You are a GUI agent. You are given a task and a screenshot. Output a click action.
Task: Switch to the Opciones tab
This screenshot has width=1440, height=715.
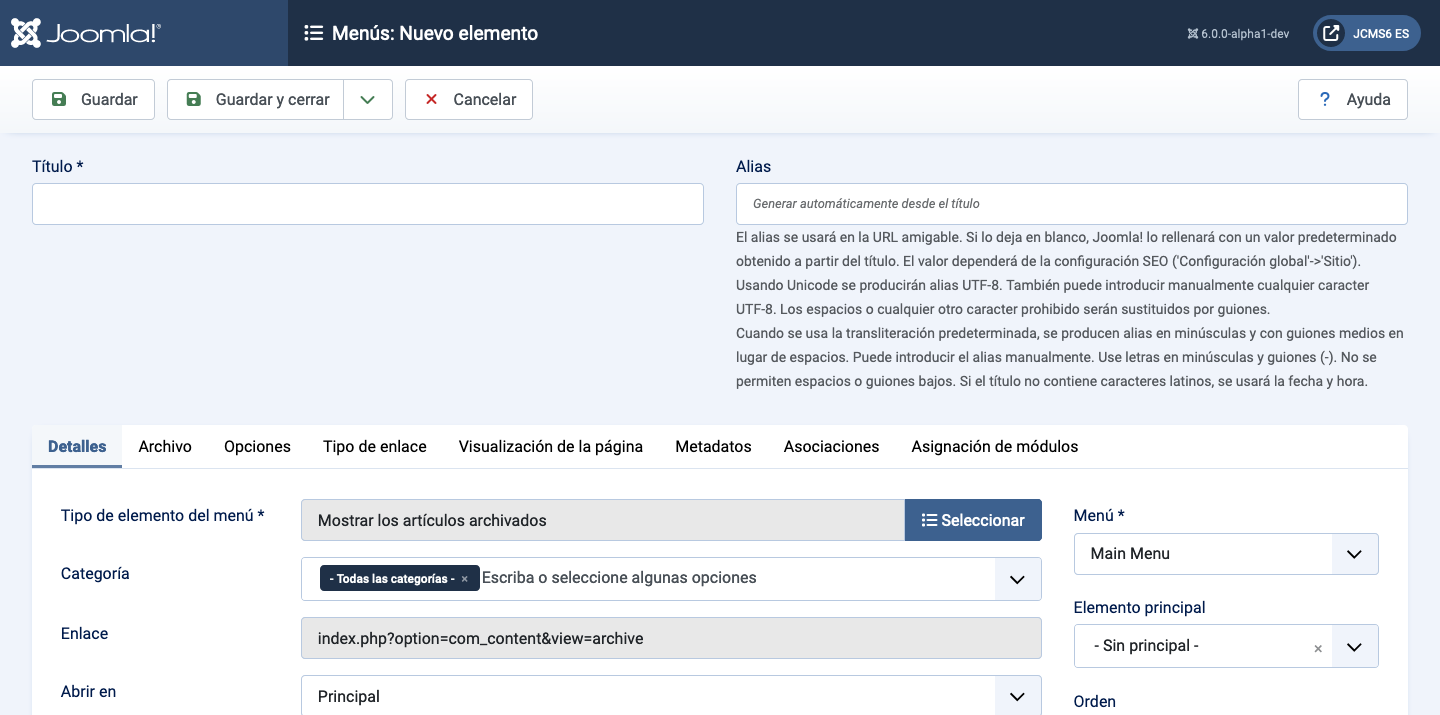click(x=257, y=446)
